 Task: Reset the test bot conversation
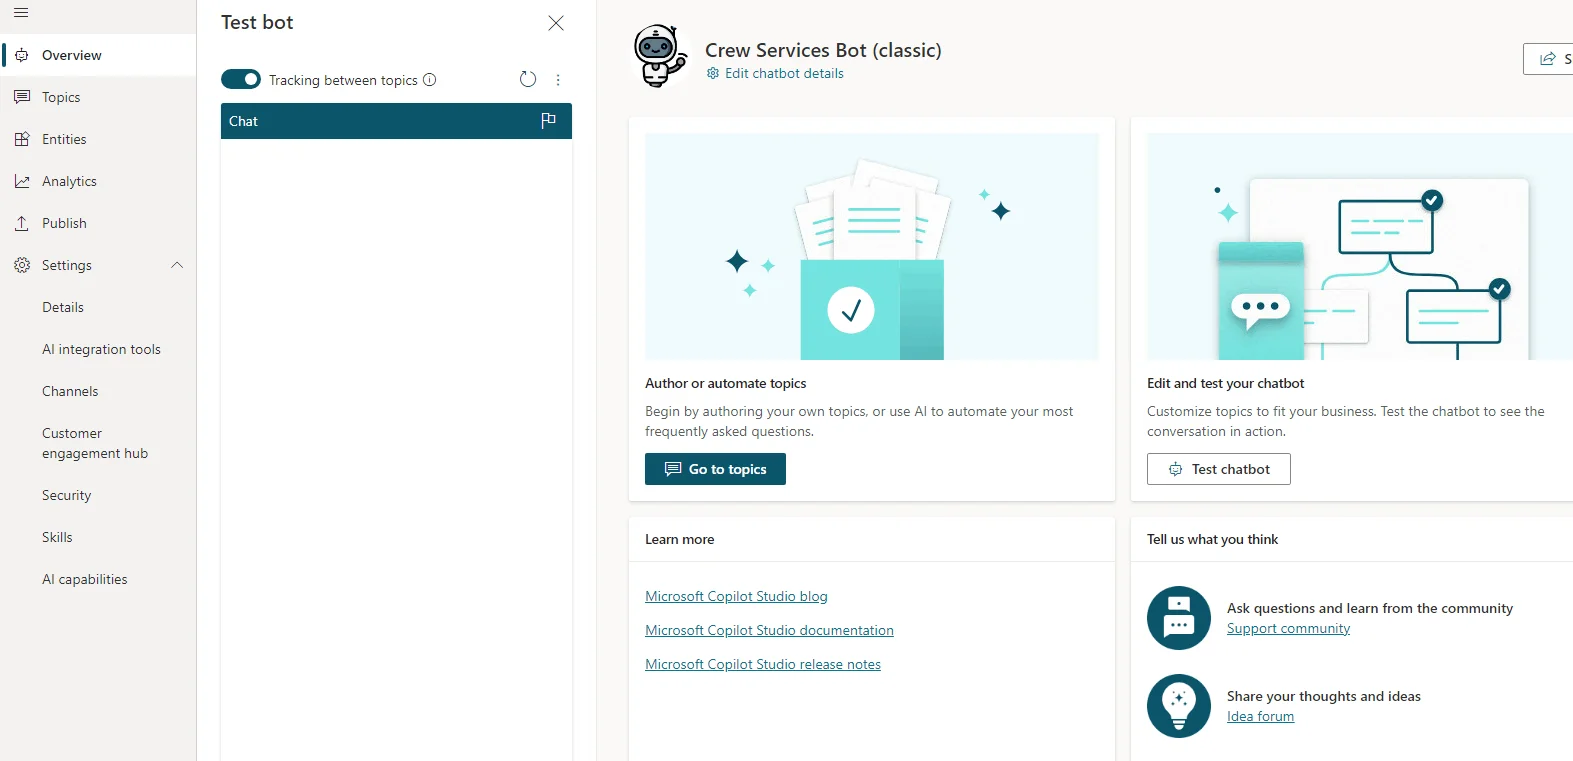(x=528, y=80)
